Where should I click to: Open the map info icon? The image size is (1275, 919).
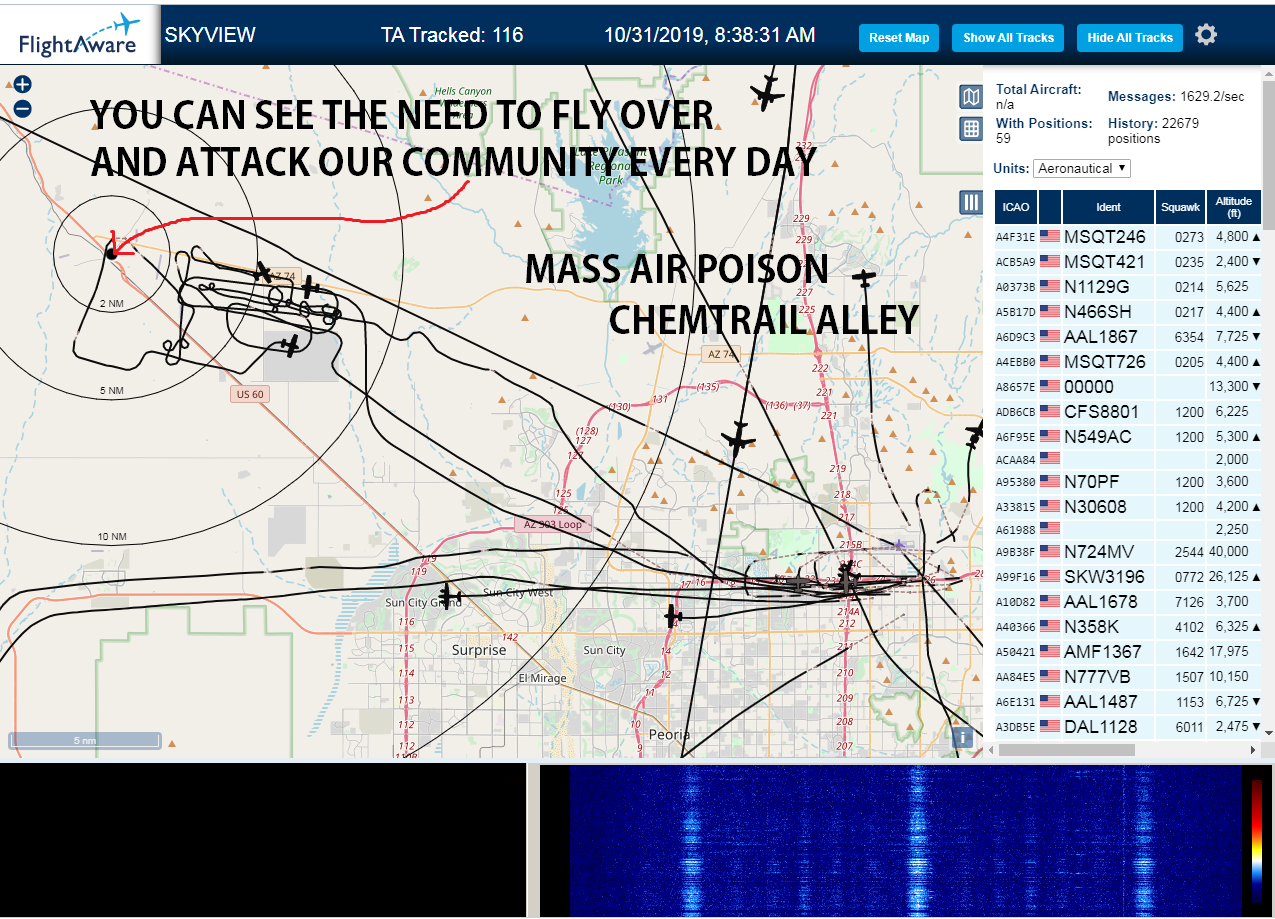(963, 737)
